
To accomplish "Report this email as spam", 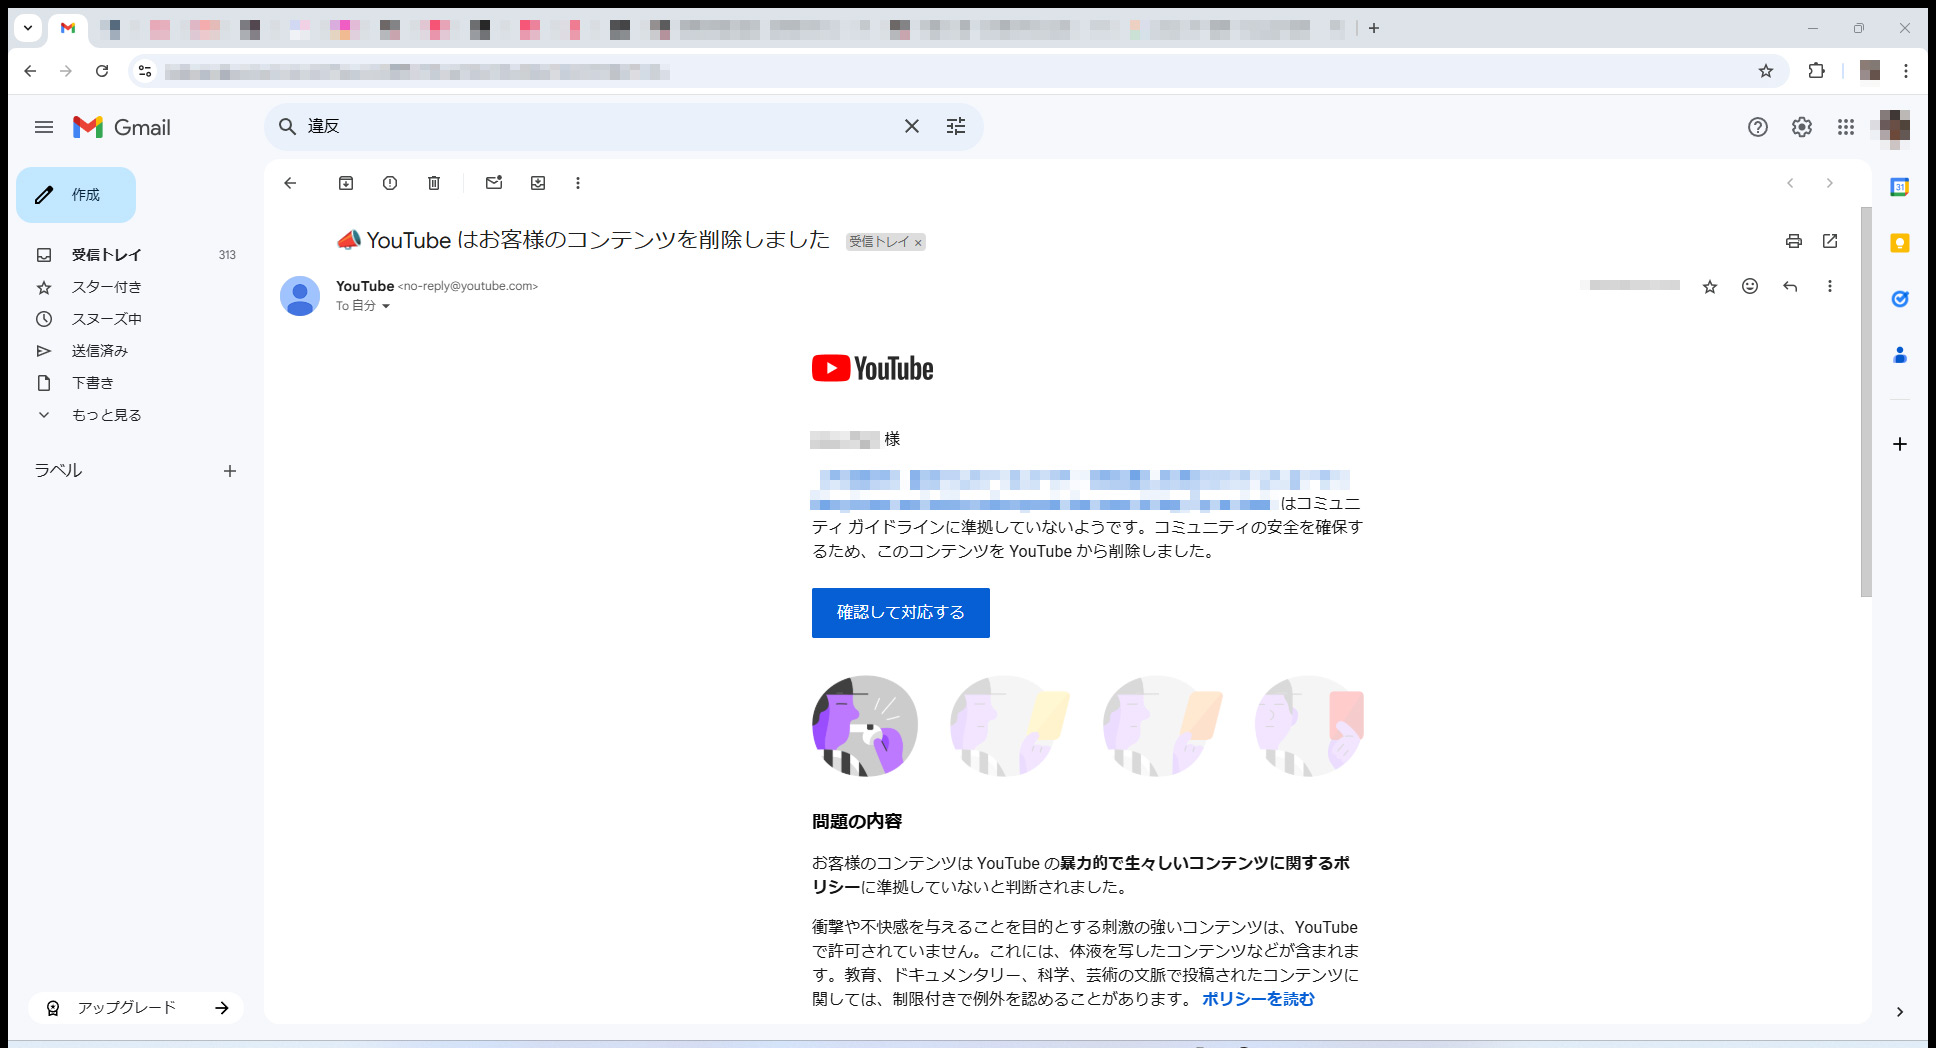I will 390,183.
